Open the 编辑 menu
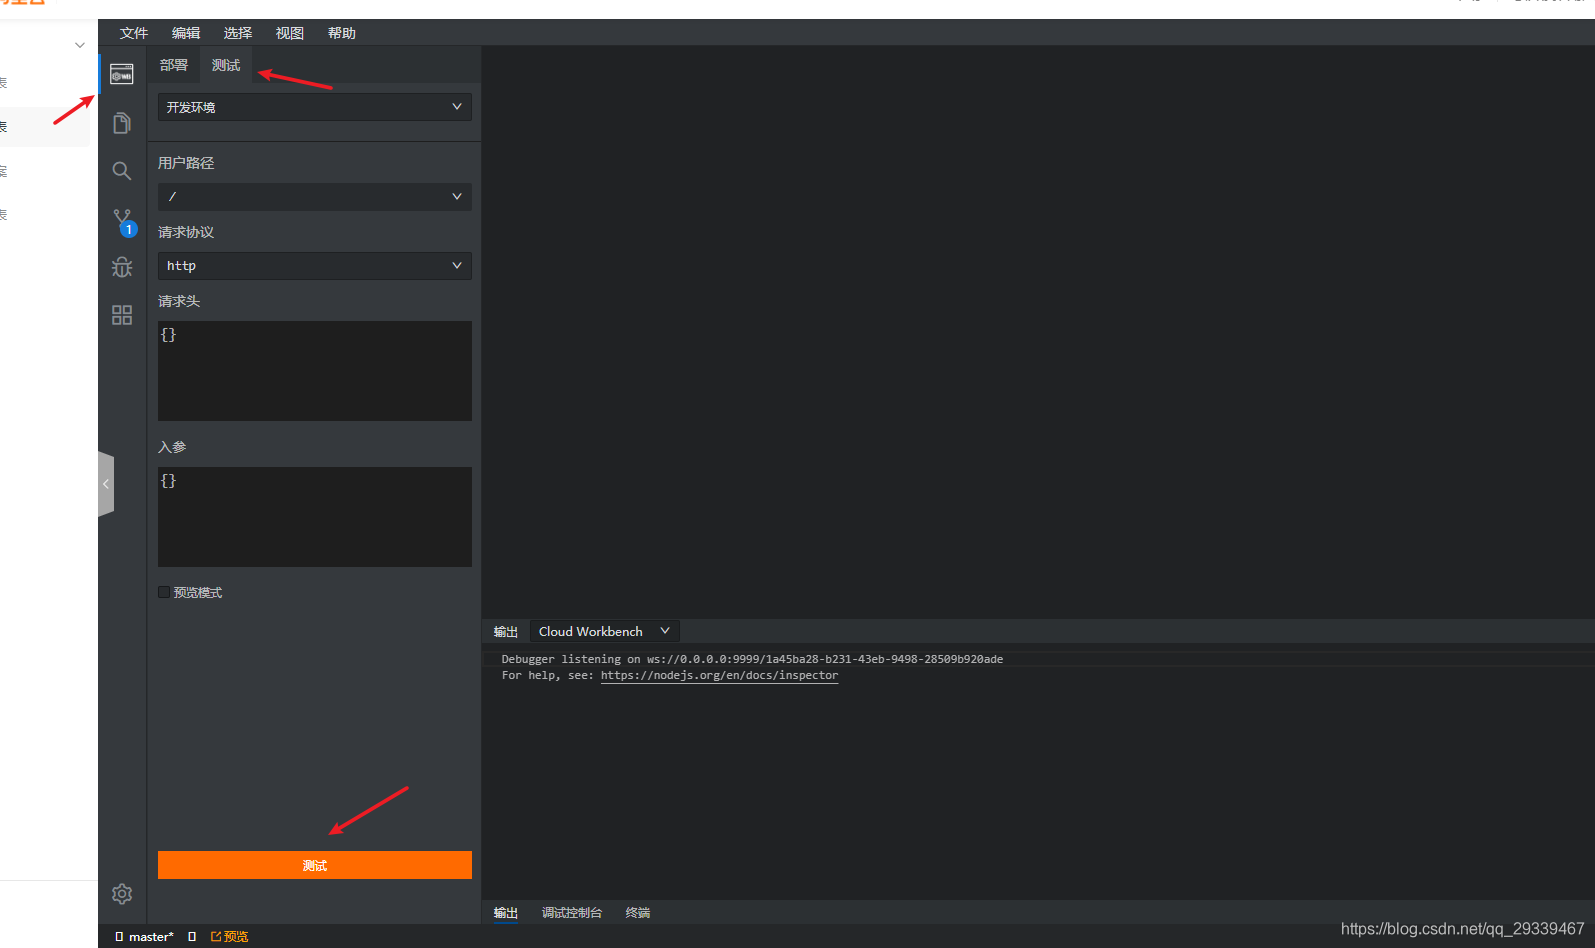This screenshot has height=948, width=1595. [x=186, y=33]
